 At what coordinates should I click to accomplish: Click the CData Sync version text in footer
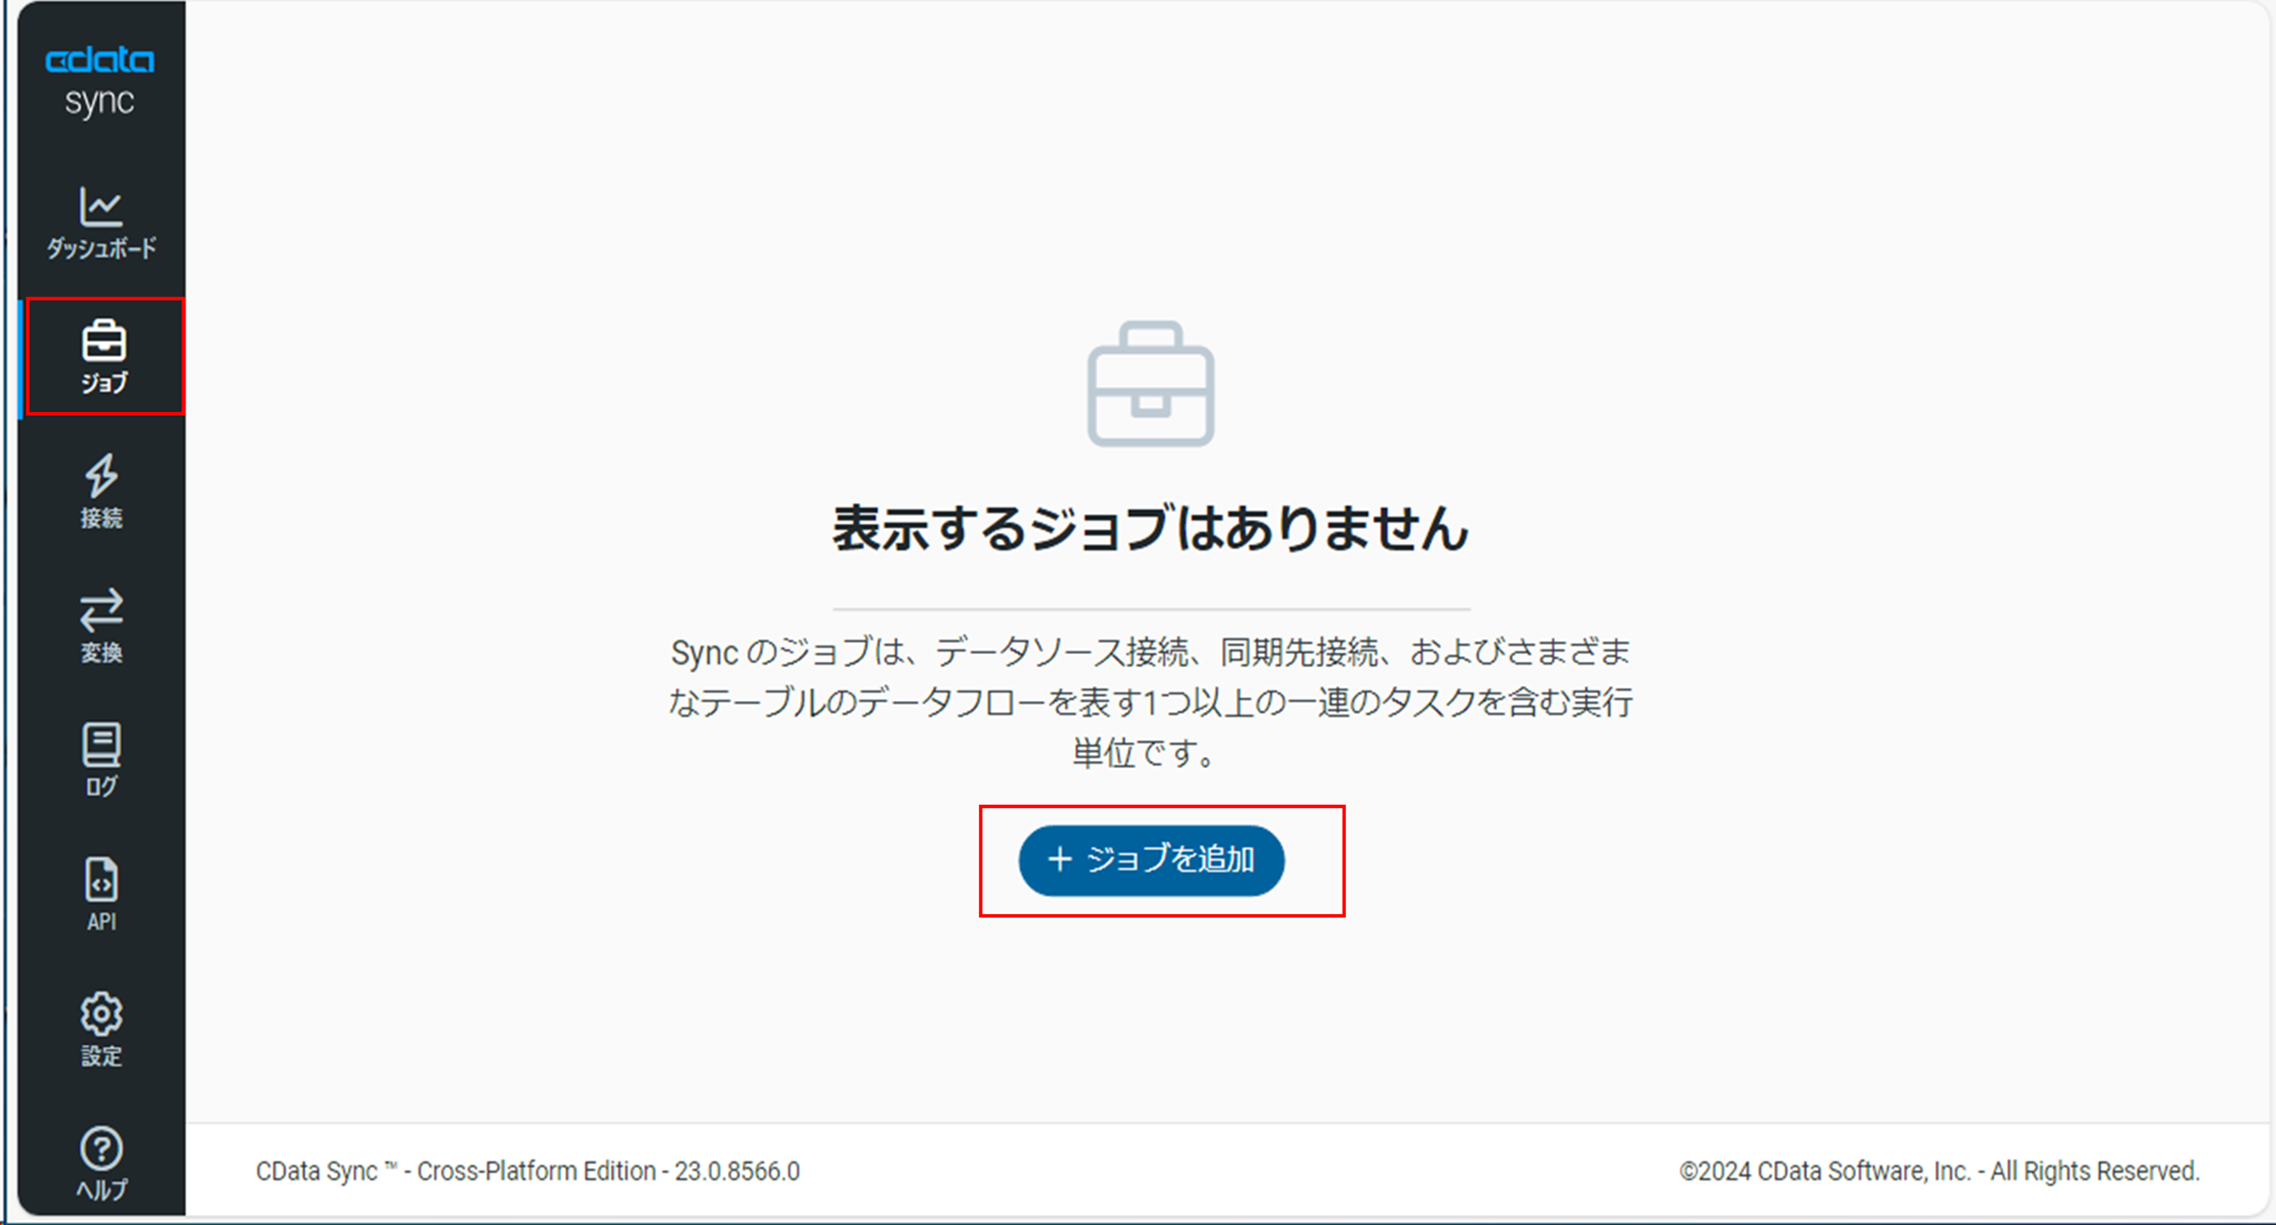click(528, 1171)
